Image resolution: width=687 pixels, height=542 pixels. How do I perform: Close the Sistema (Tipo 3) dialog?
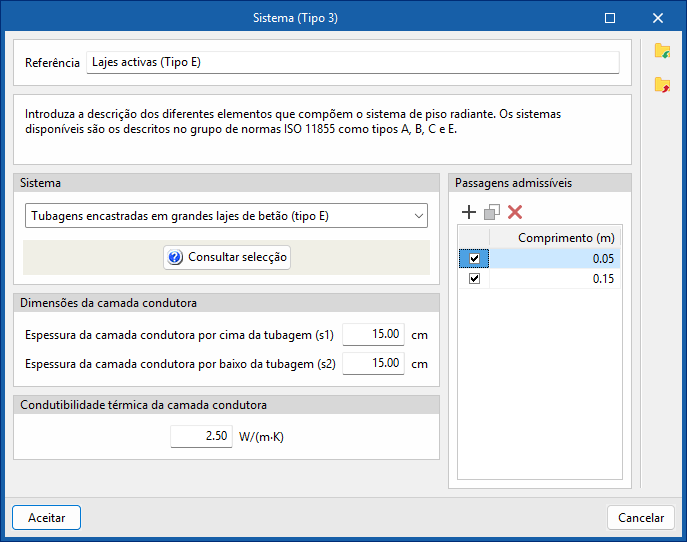pyautogui.click(x=658, y=18)
